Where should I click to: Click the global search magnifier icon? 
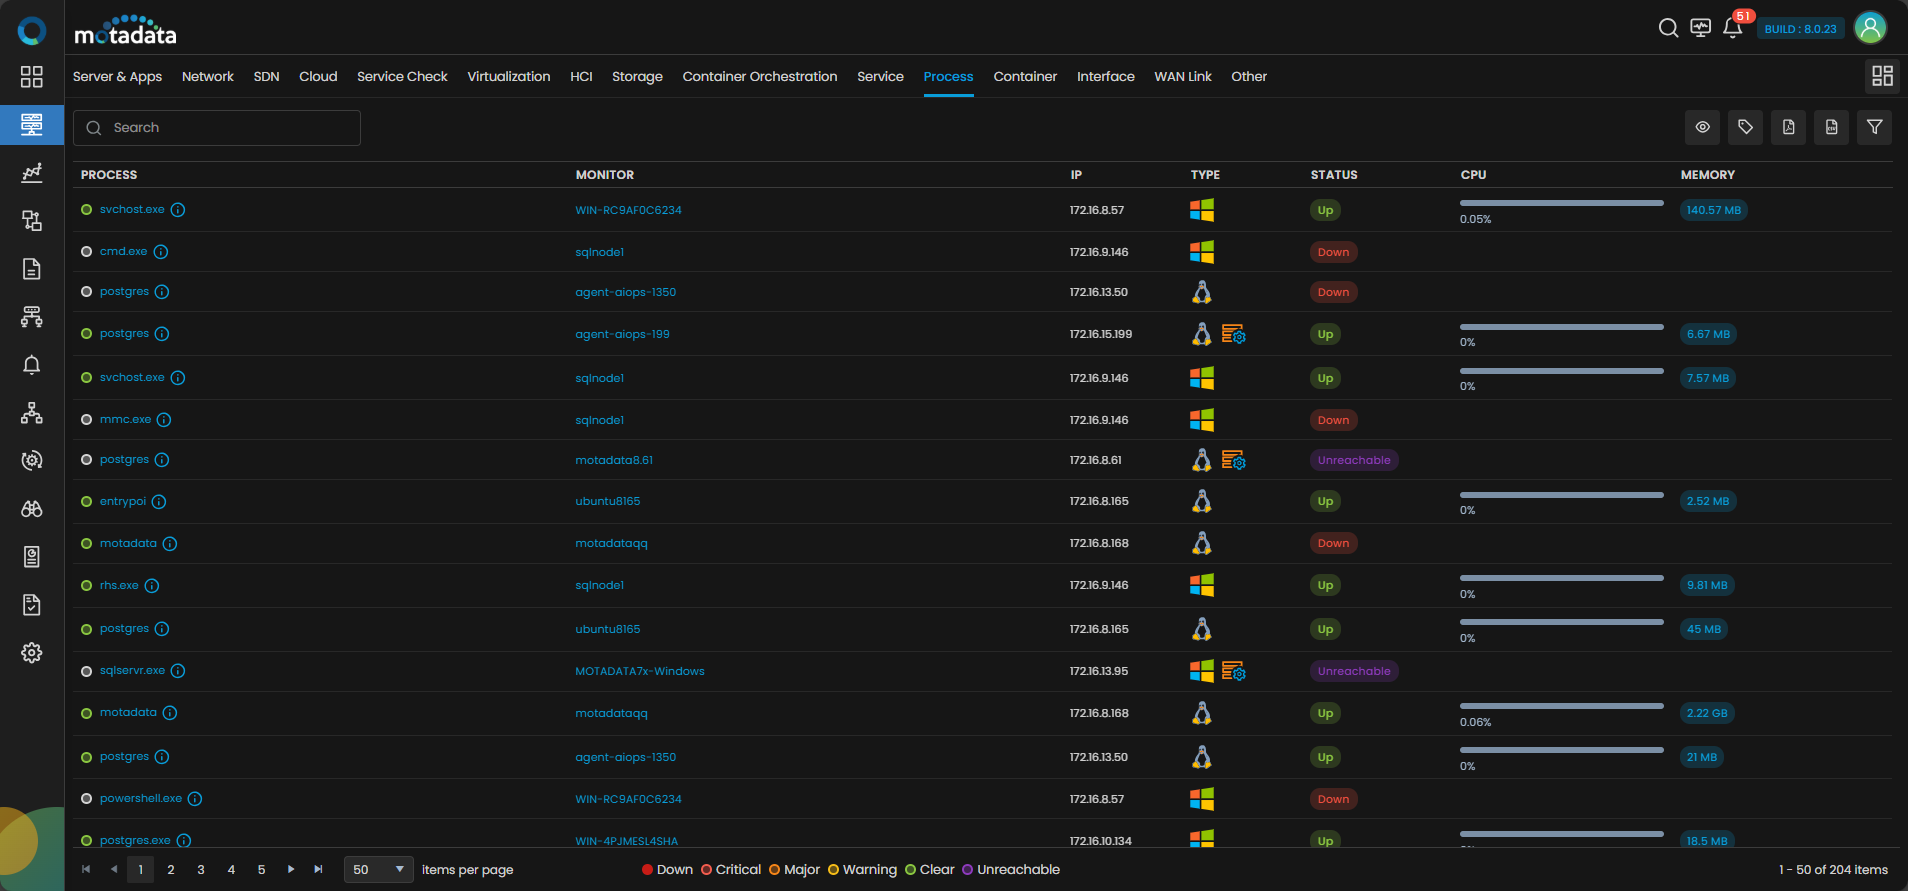pyautogui.click(x=1668, y=28)
